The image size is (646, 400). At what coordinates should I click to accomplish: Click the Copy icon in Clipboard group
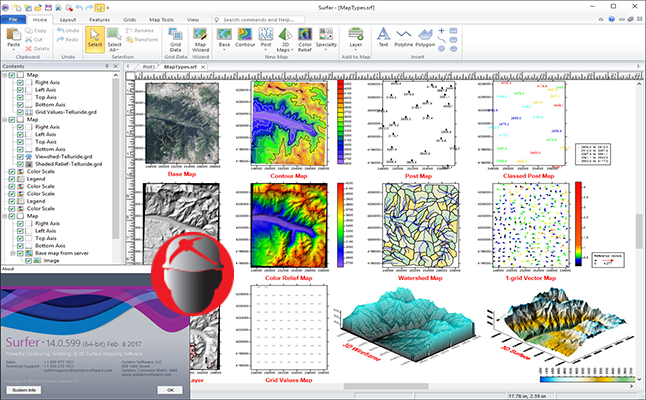[29, 30]
